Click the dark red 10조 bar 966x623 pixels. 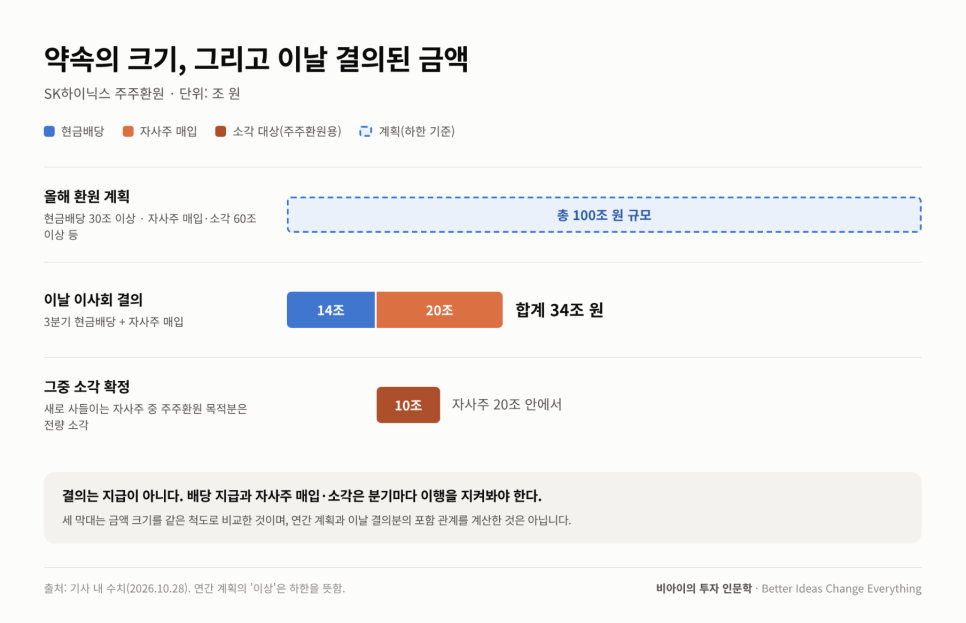408,405
